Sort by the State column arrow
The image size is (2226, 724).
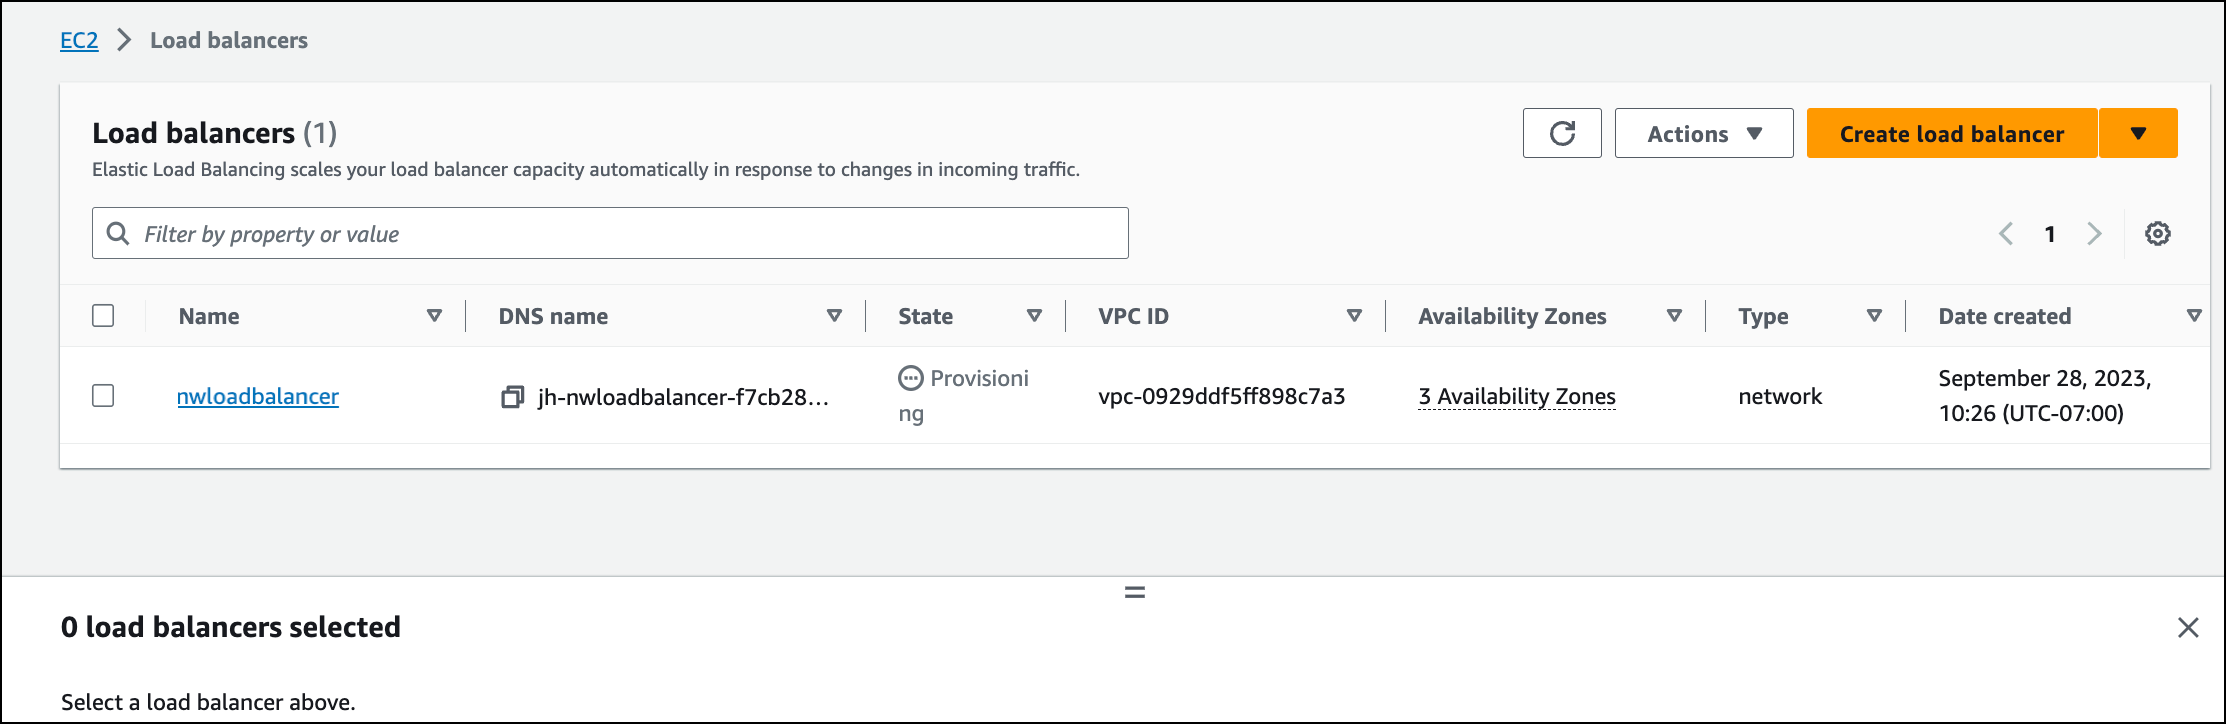click(x=1034, y=315)
